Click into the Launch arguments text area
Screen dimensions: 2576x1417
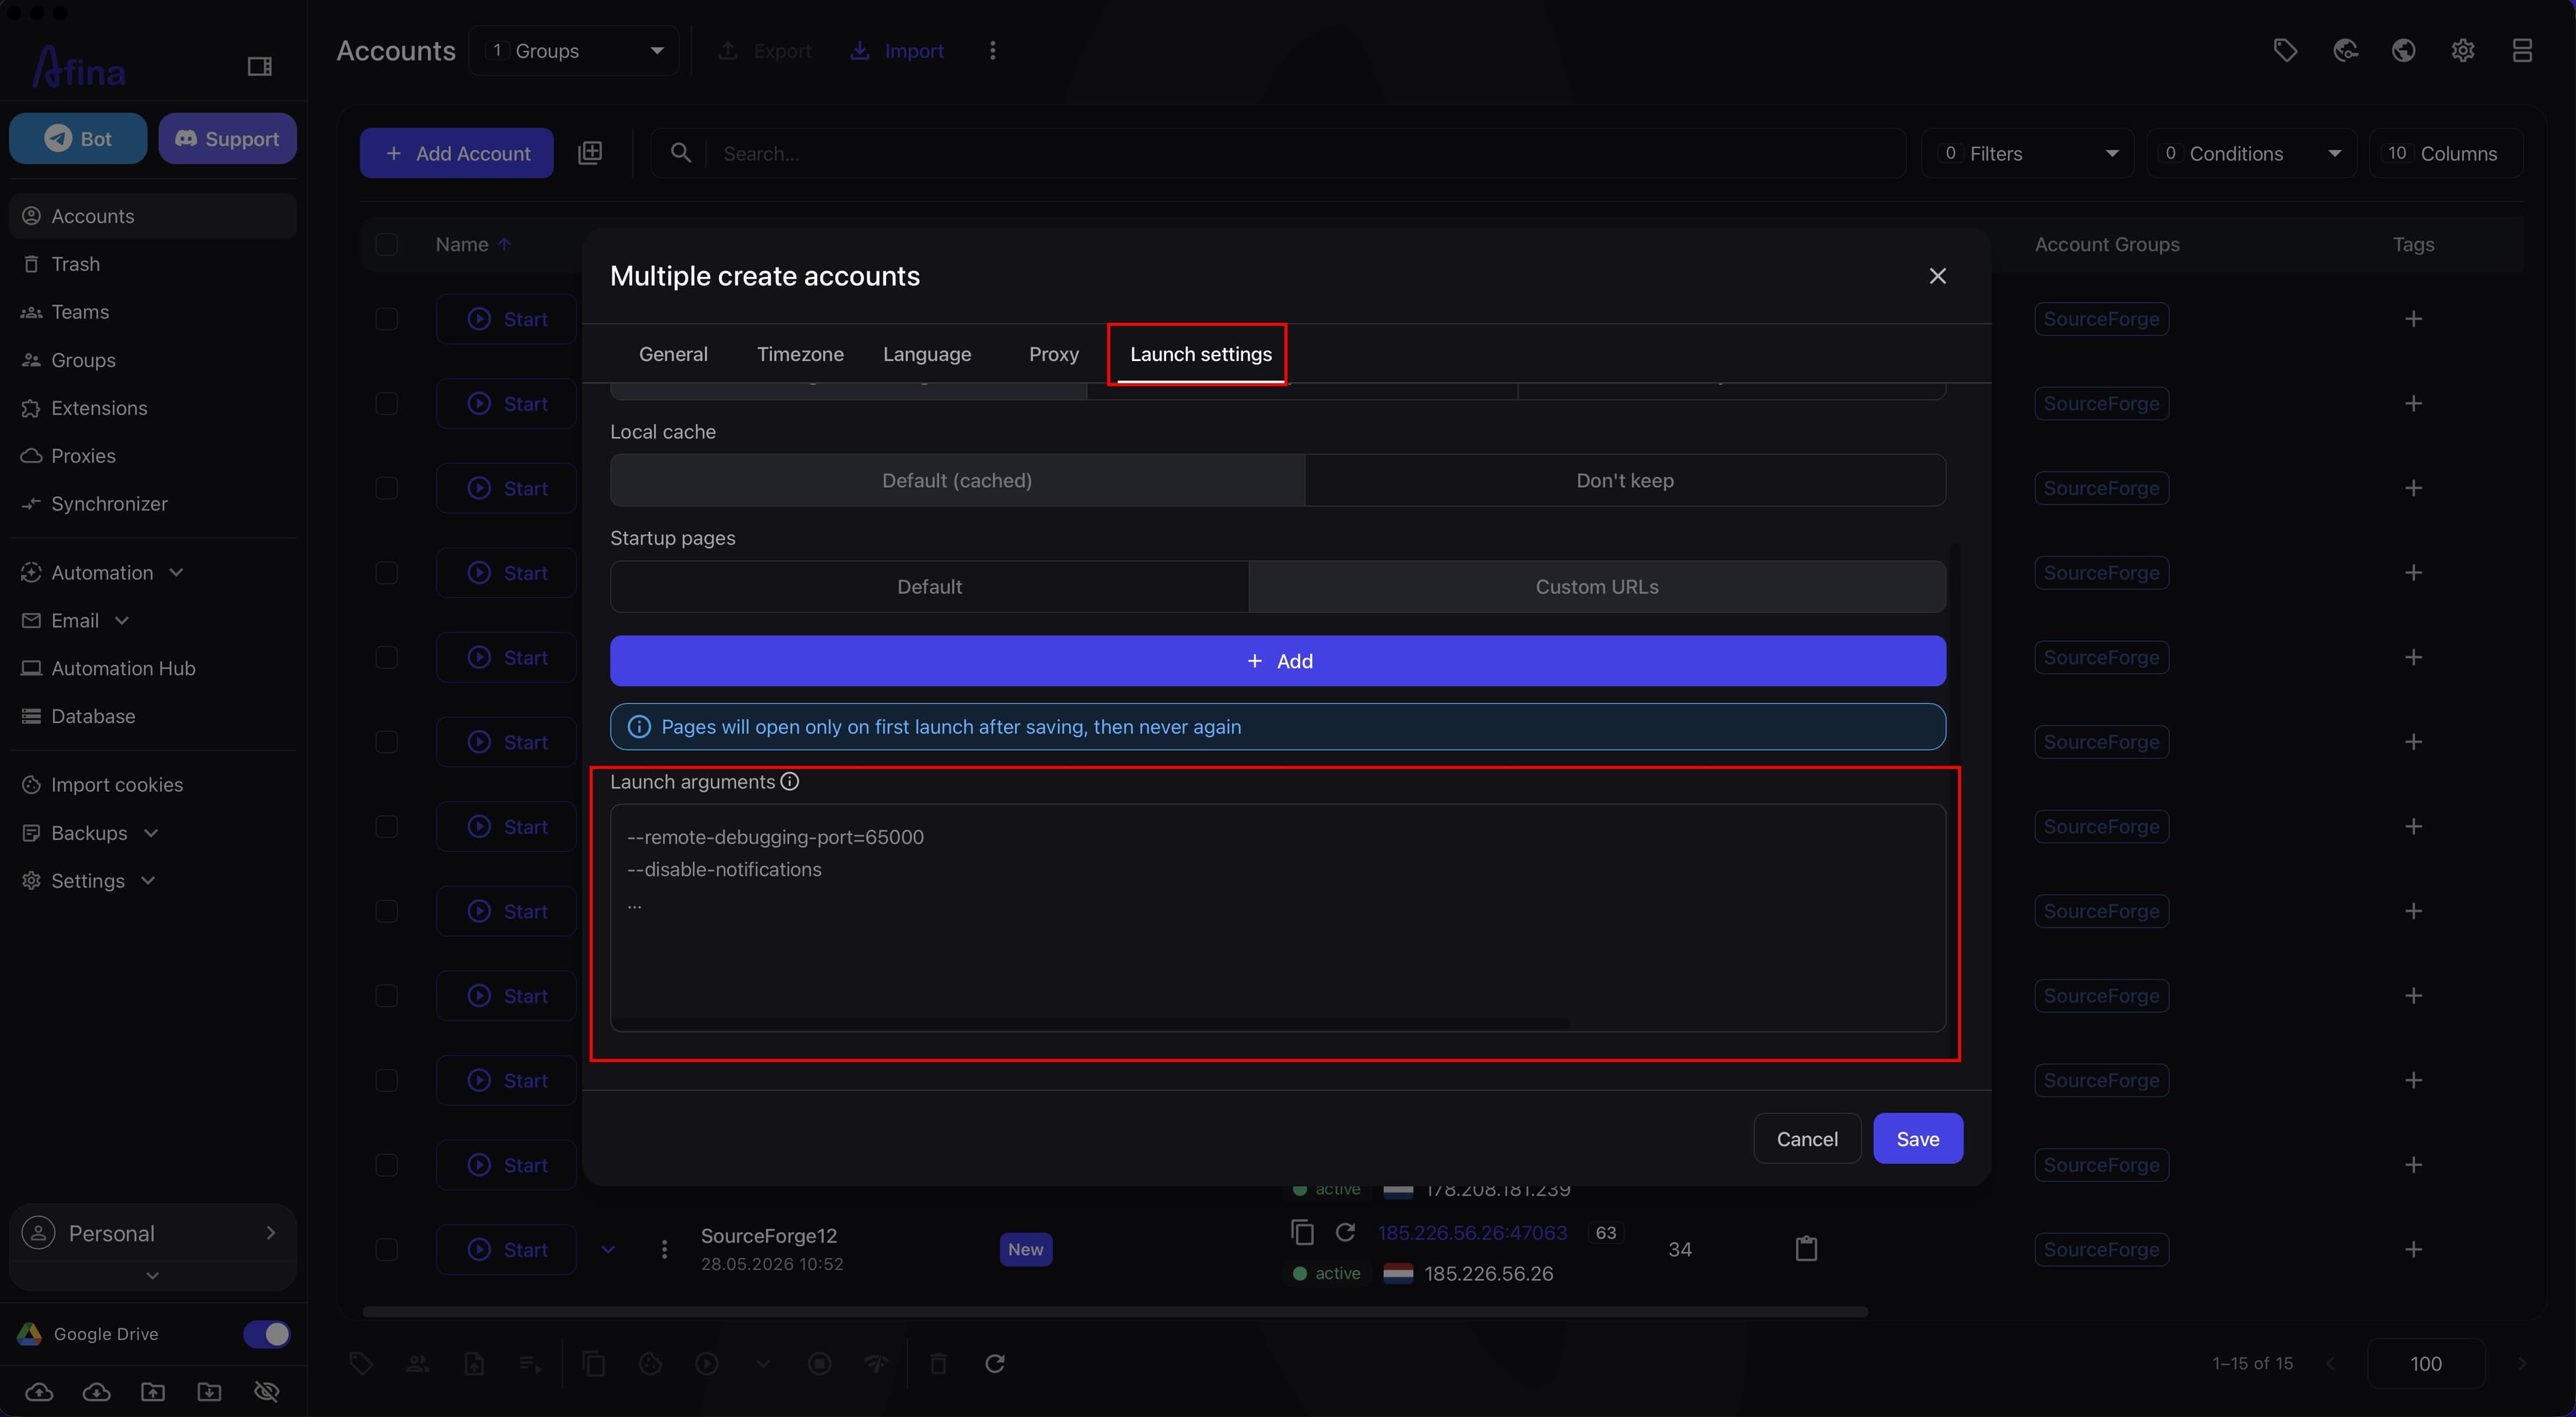[x=1278, y=918]
